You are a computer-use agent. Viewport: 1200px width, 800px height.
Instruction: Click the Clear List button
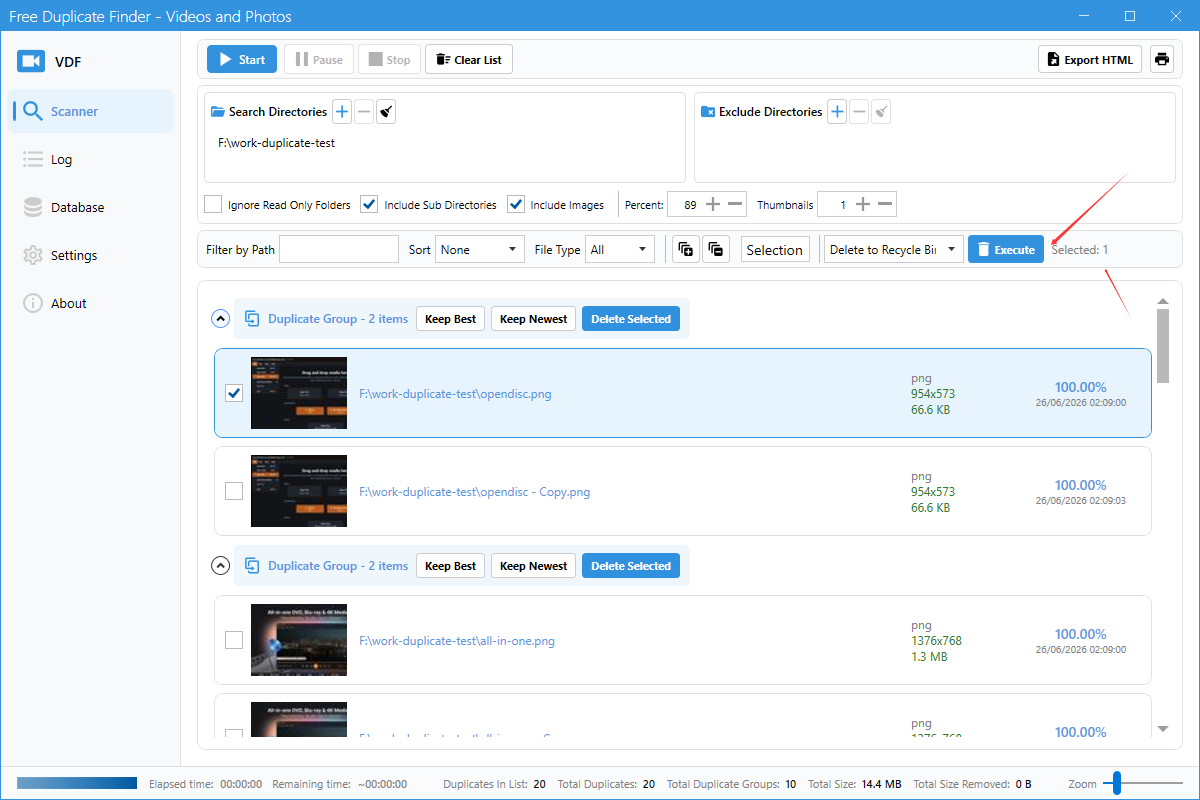click(469, 59)
